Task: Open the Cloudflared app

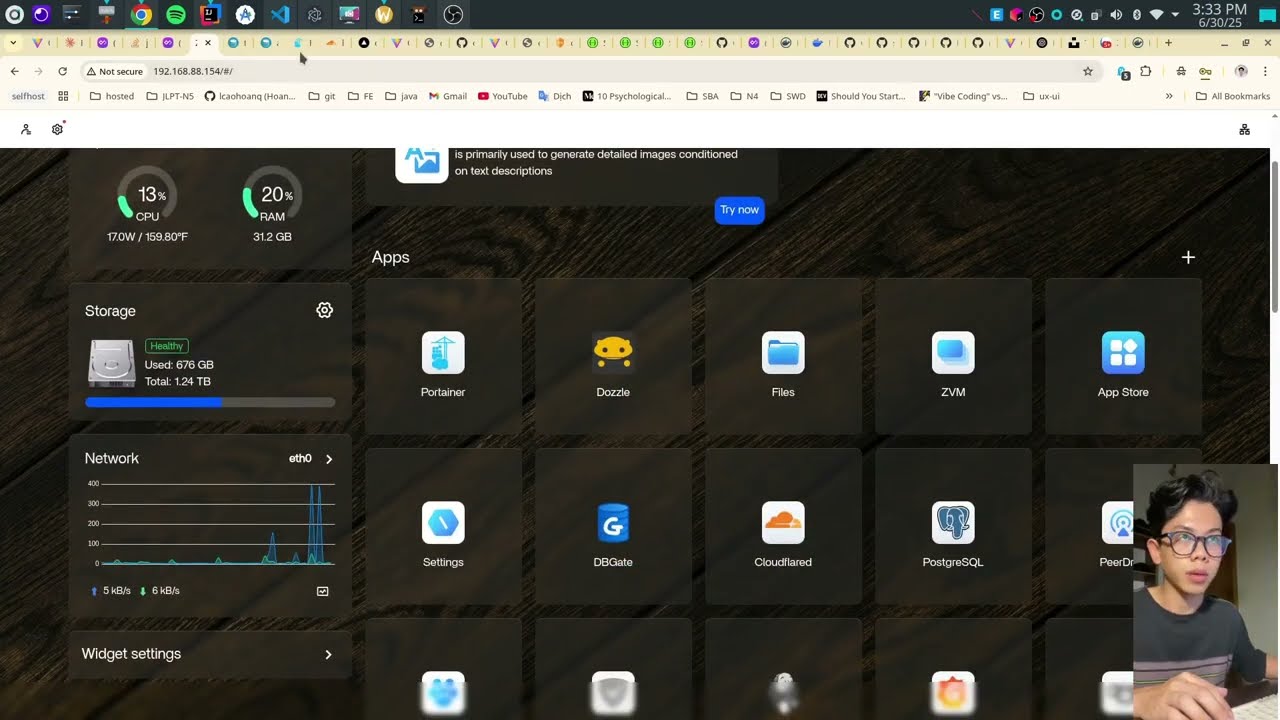Action: click(783, 526)
